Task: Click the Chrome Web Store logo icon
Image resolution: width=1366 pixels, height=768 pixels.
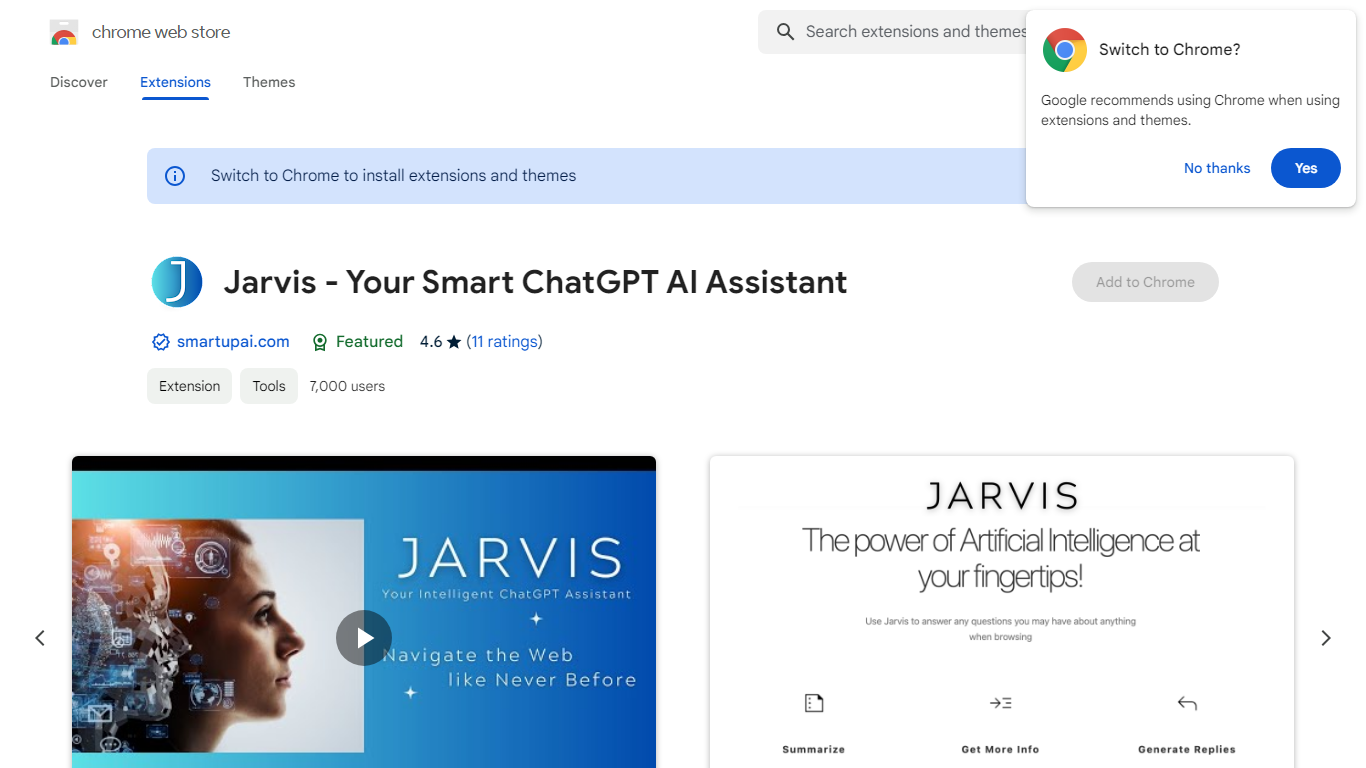Action: (64, 33)
